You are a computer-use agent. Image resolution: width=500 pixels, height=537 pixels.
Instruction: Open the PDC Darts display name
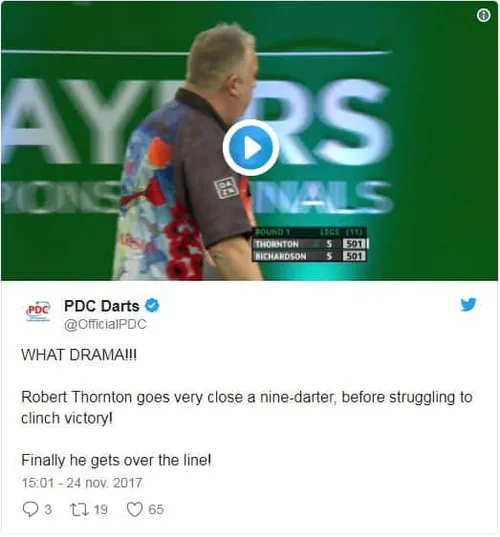[x=101, y=306]
